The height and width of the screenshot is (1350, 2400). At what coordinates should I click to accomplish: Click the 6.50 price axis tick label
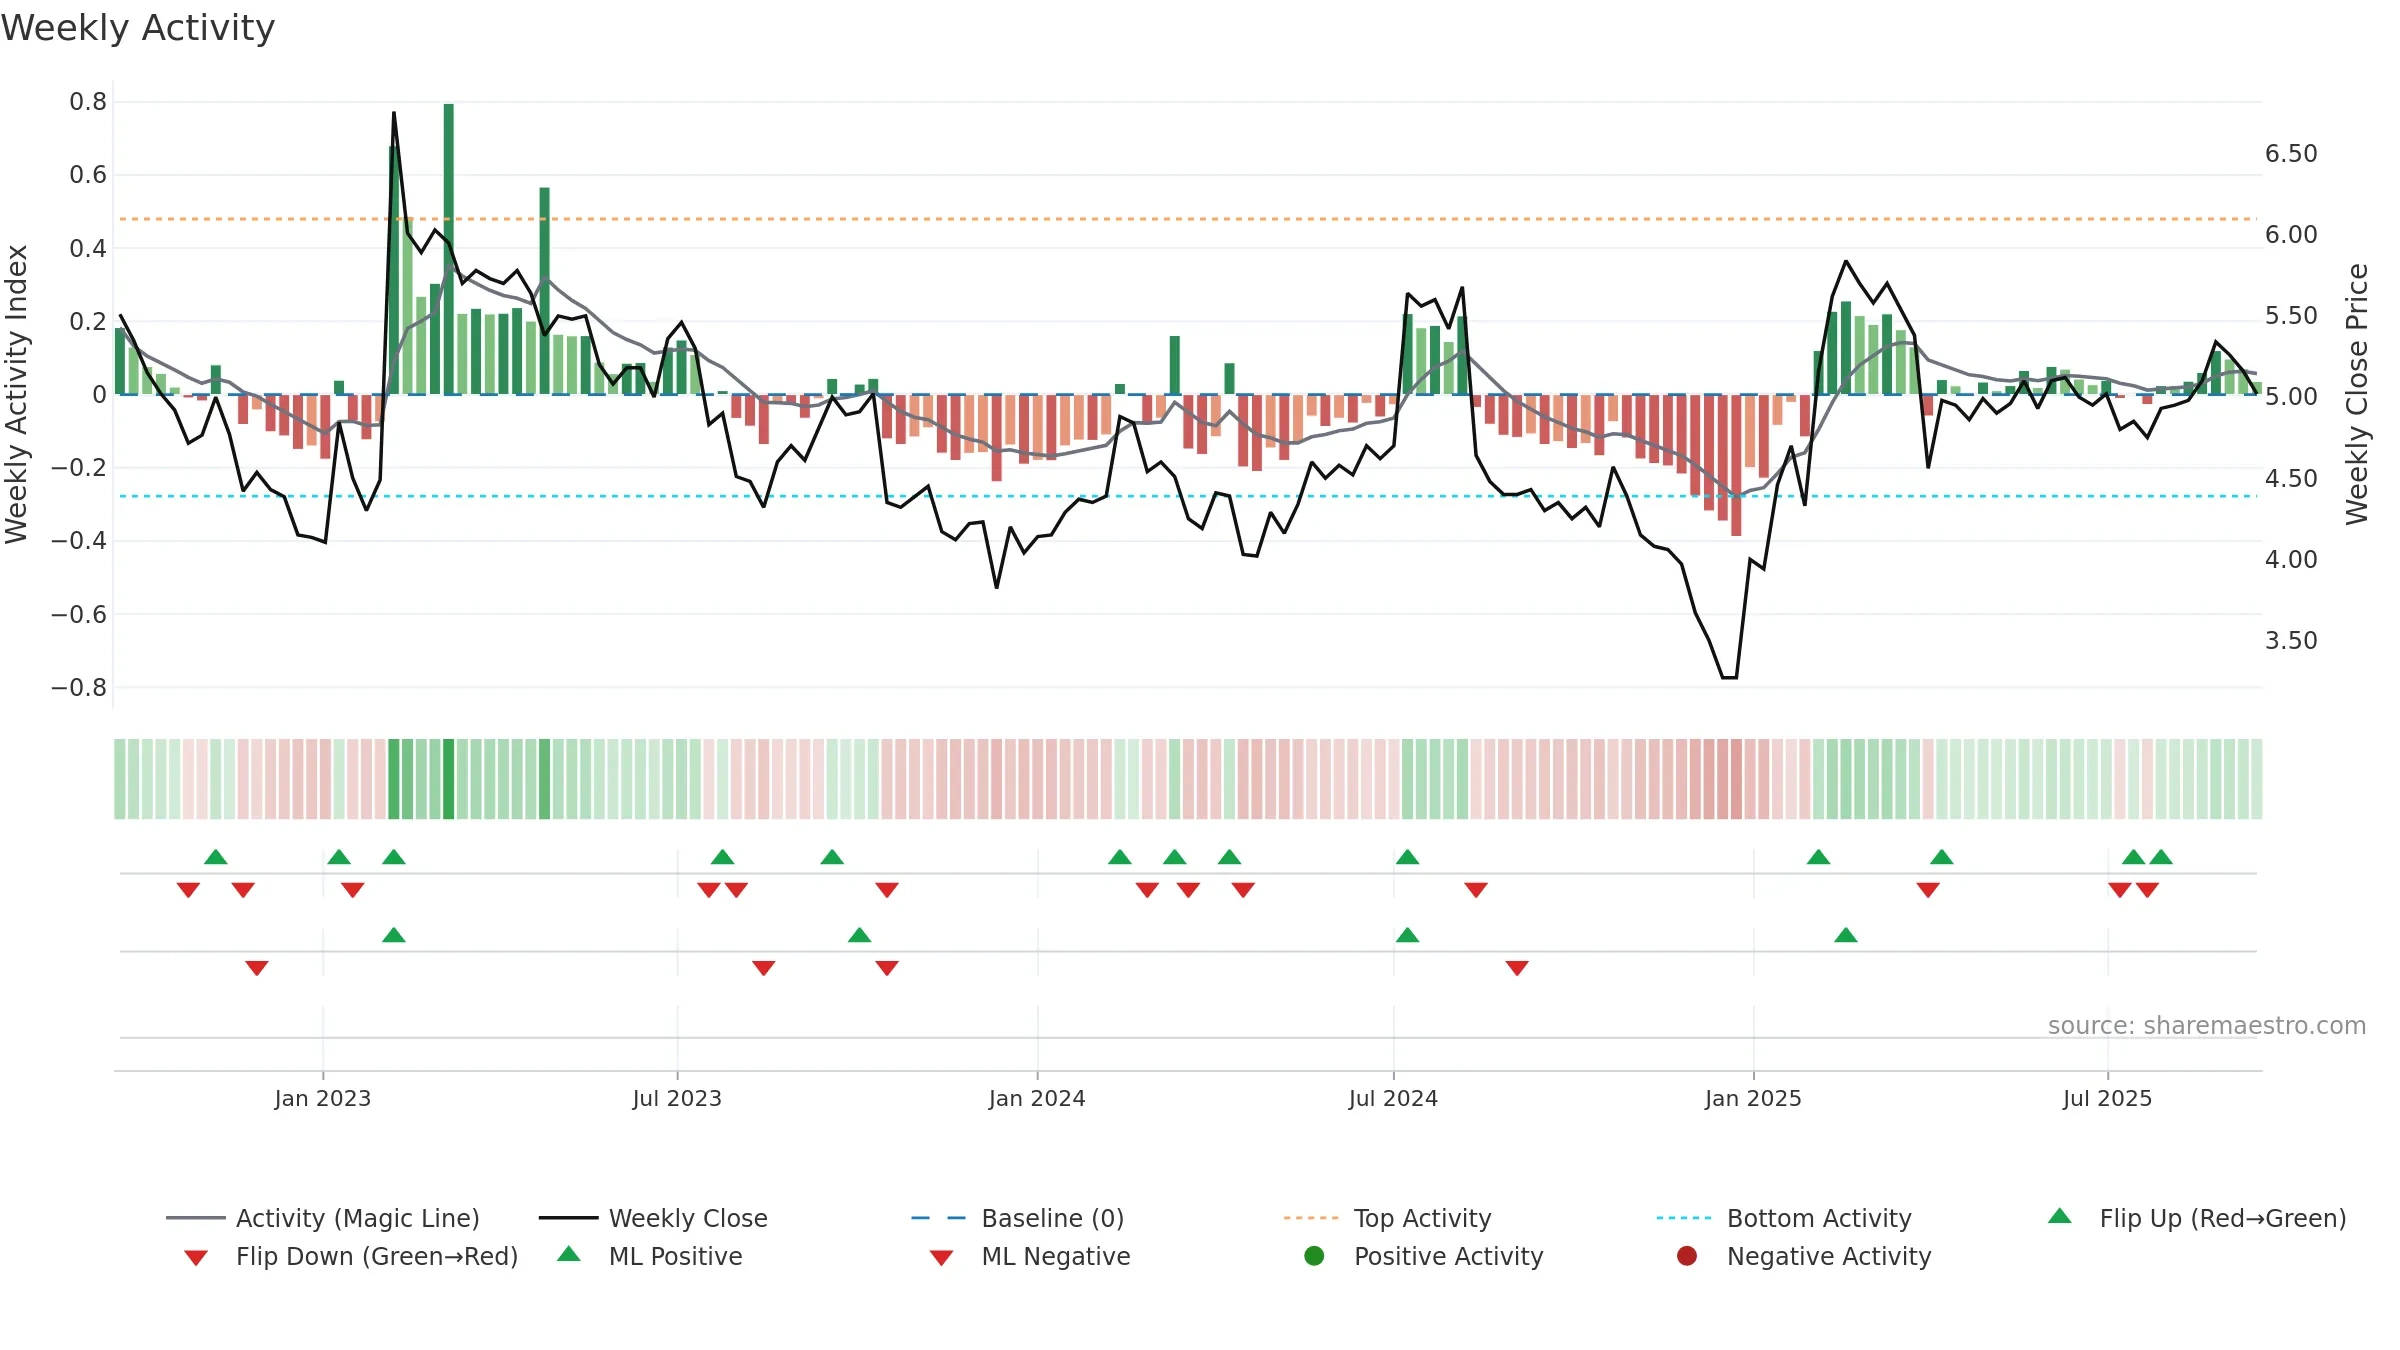click(2291, 154)
